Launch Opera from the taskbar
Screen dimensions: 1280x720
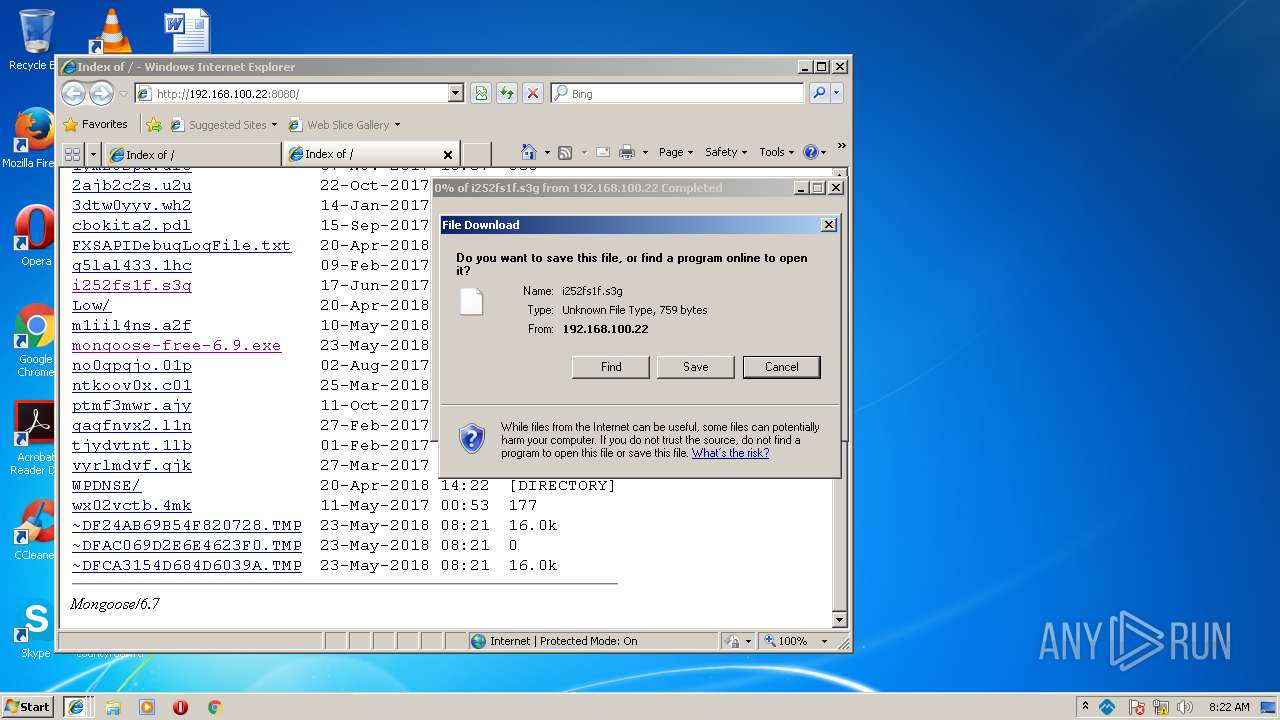[180, 707]
